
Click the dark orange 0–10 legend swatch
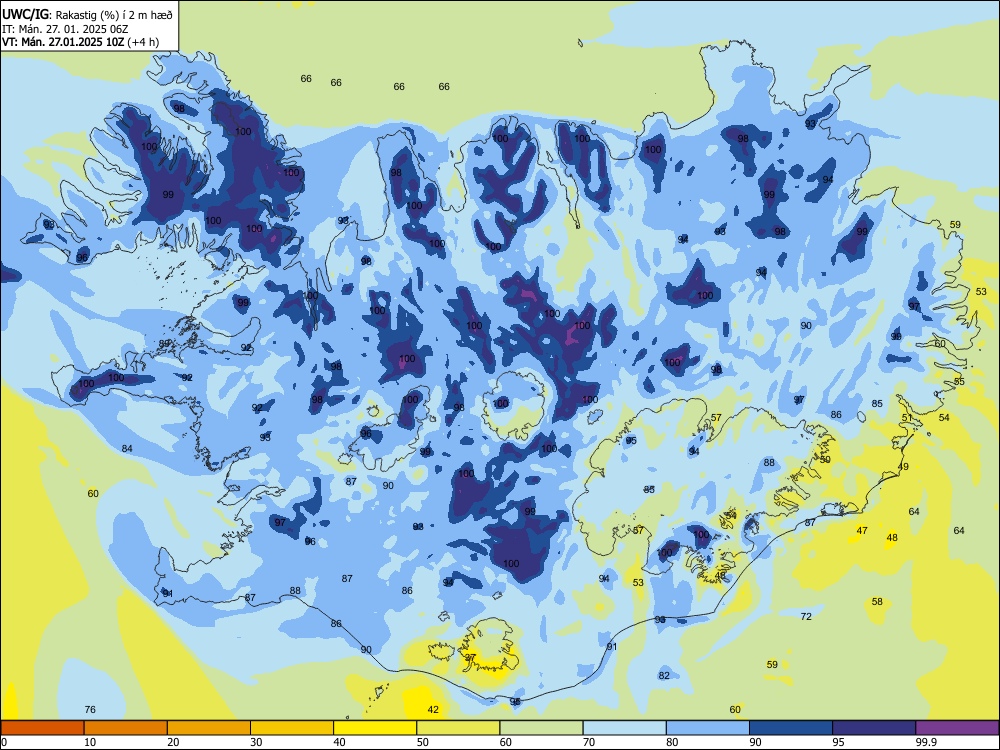[x=42, y=728]
